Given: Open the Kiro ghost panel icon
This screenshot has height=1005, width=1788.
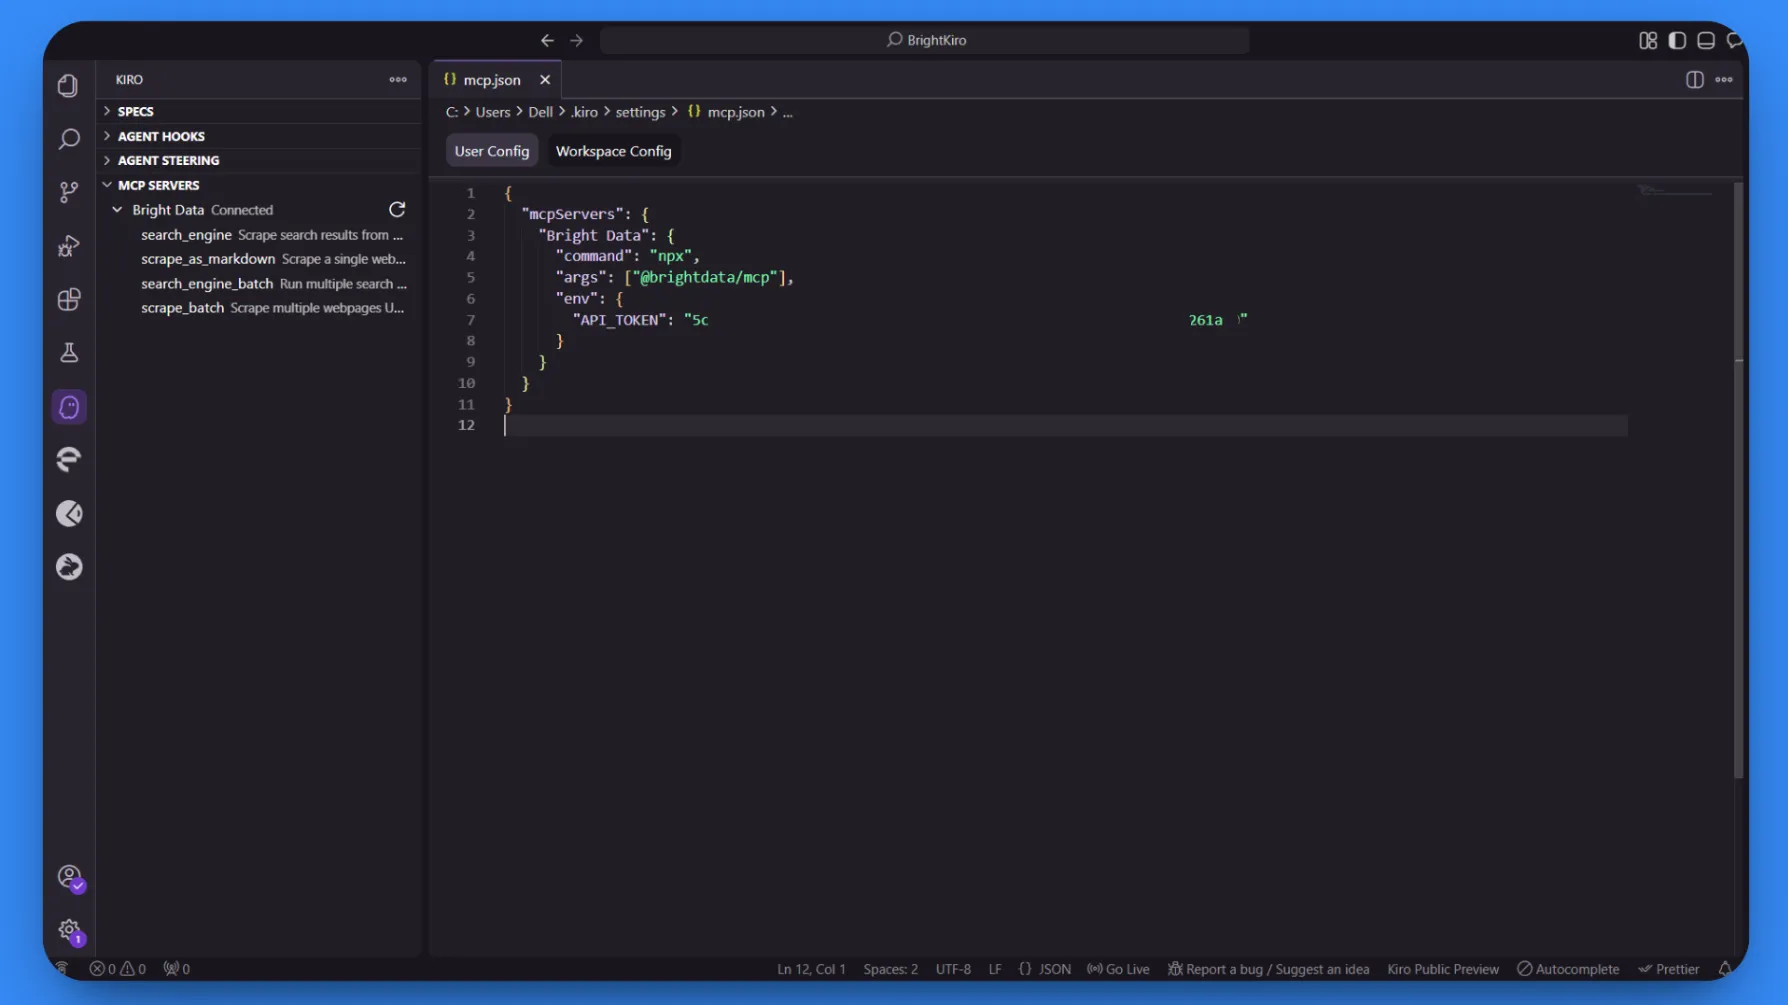Looking at the screenshot, I should point(69,407).
